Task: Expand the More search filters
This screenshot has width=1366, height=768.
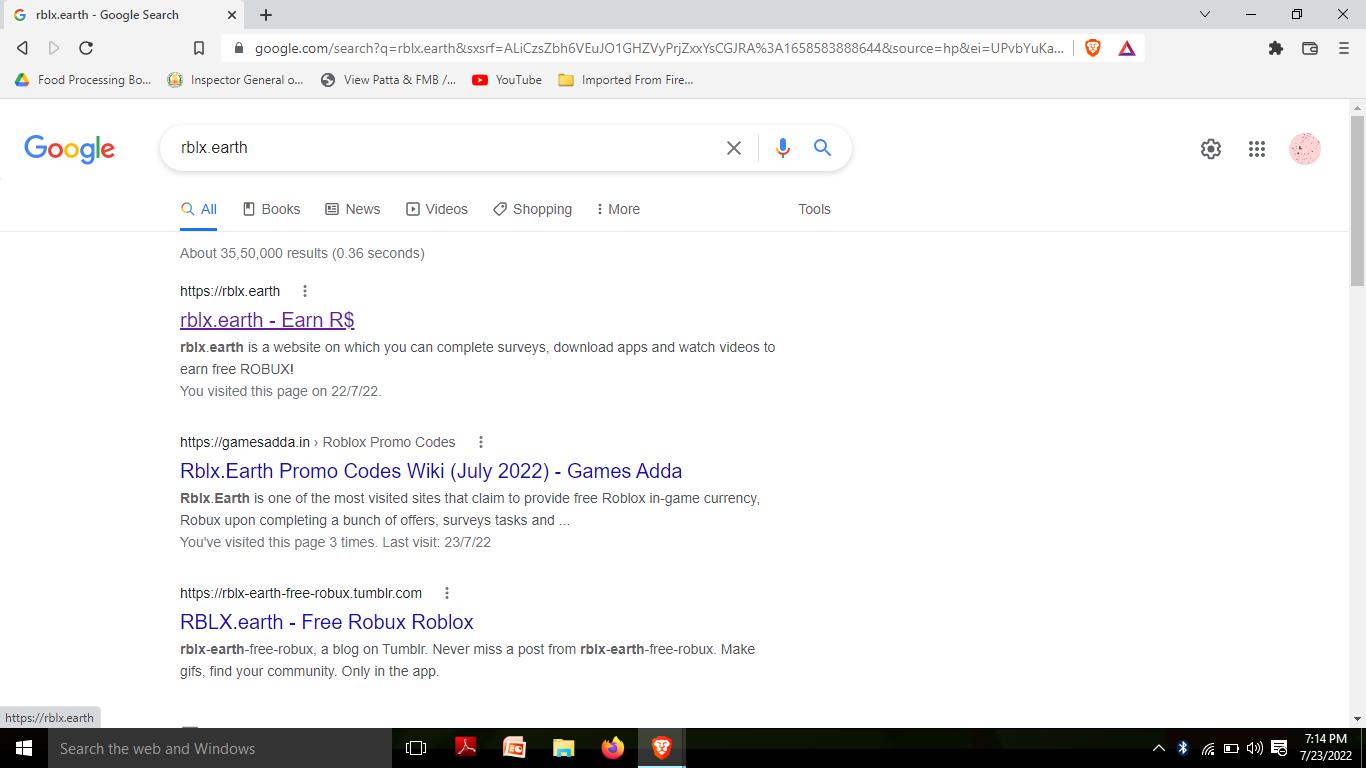Action: pos(618,209)
